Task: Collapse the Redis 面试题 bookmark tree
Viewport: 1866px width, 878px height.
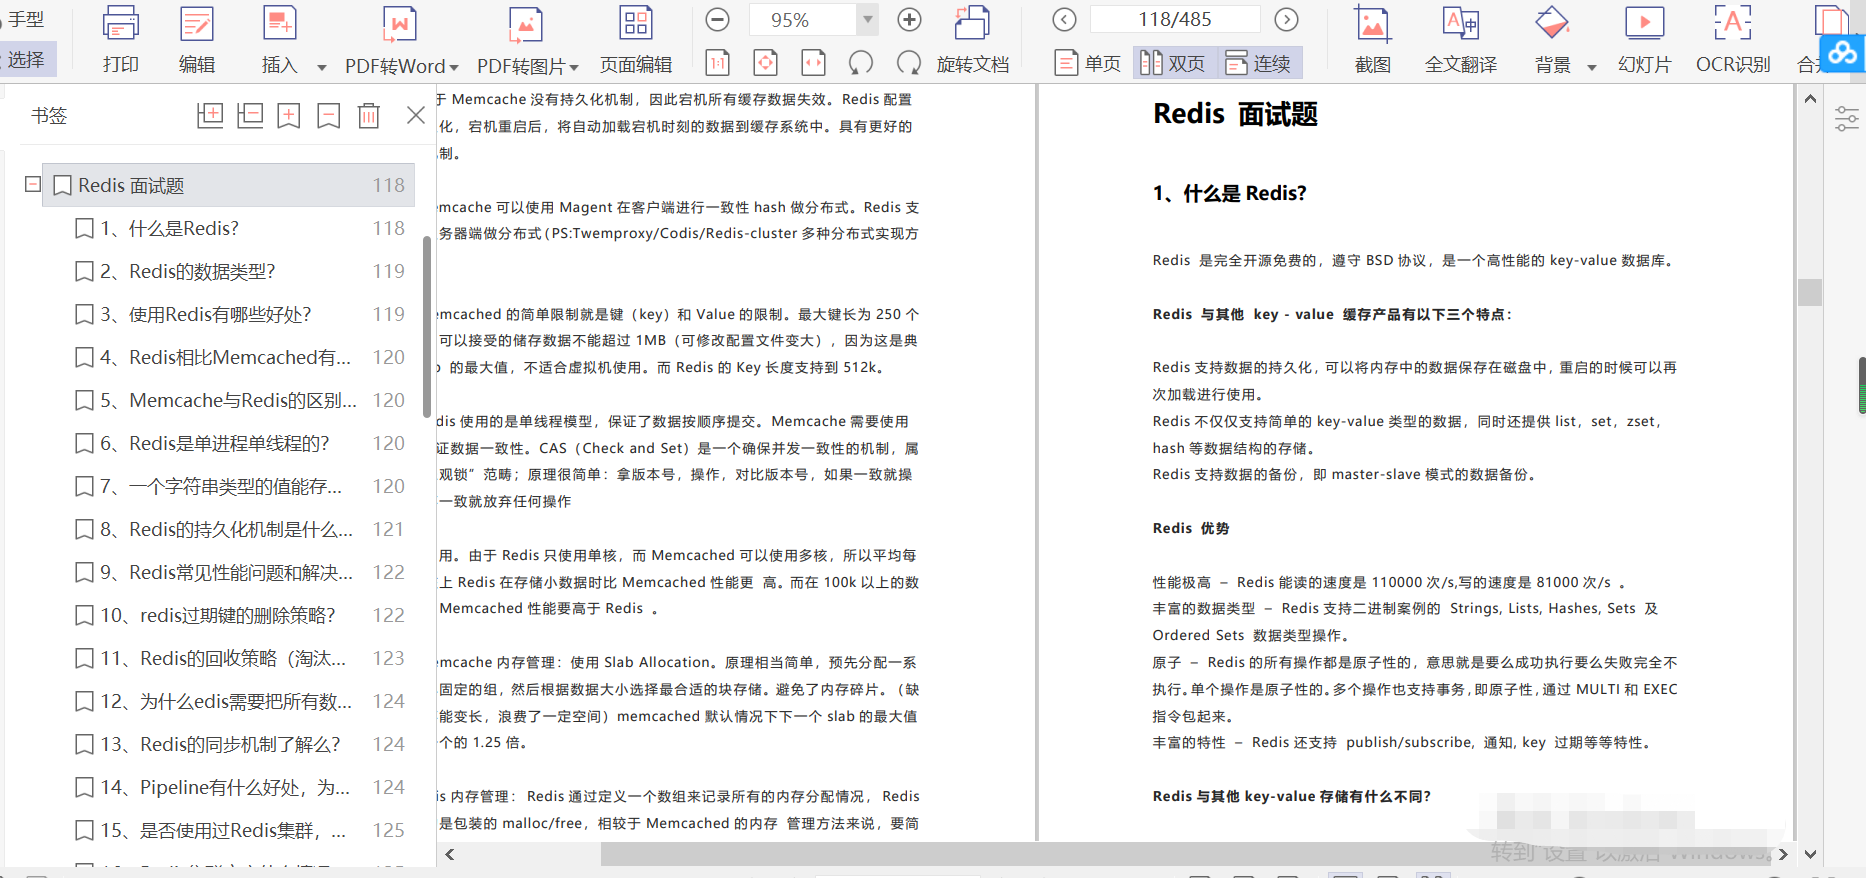Action: (x=33, y=184)
